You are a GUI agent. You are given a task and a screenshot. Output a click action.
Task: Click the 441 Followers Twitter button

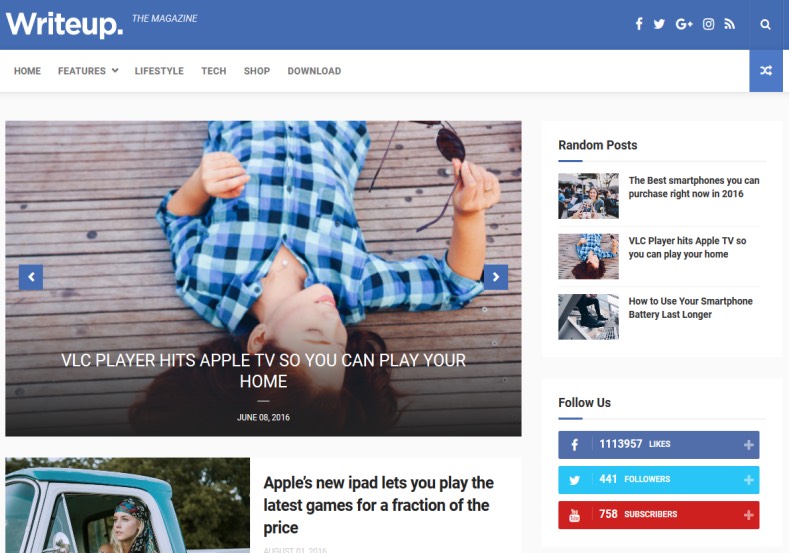(659, 480)
